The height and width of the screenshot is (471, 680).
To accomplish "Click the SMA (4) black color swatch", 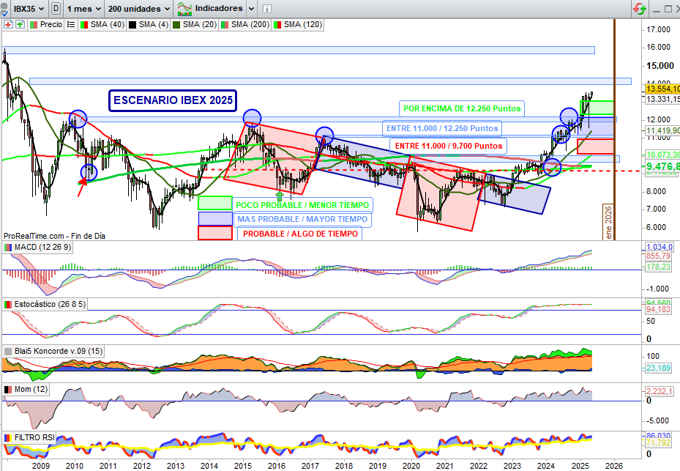I will click(x=133, y=25).
